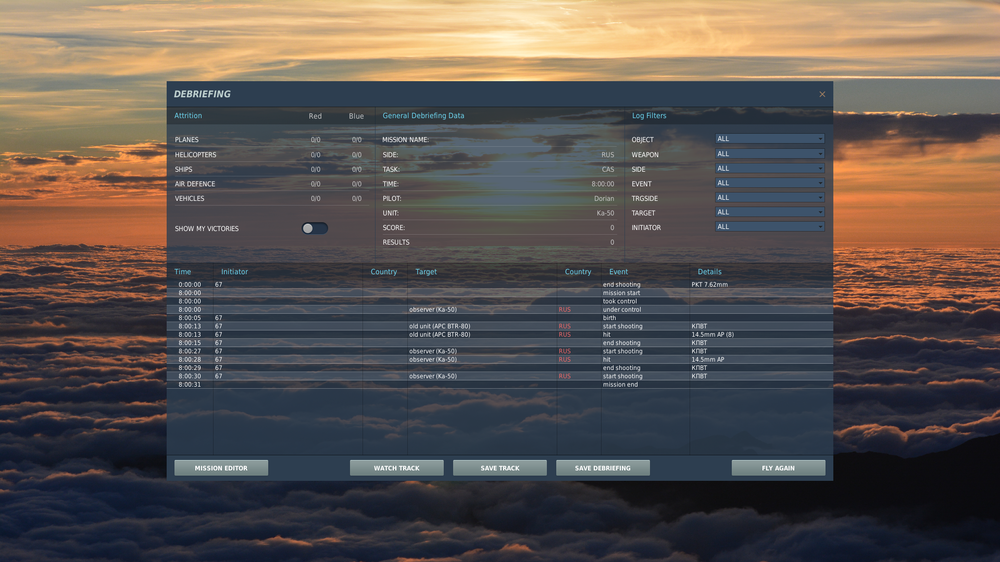The height and width of the screenshot is (562, 1000).
Task: Toggle the Show My Victories switch
Action: (x=314, y=228)
